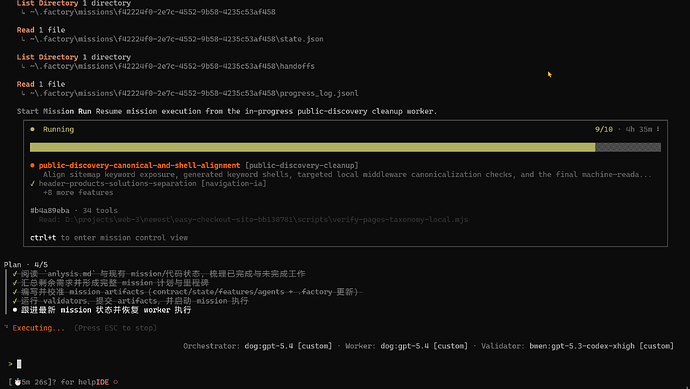The width and height of the screenshot is (690, 389).
Task: Select public-discovery-canonical-and-shell-alignment feature
Action: [139, 165]
